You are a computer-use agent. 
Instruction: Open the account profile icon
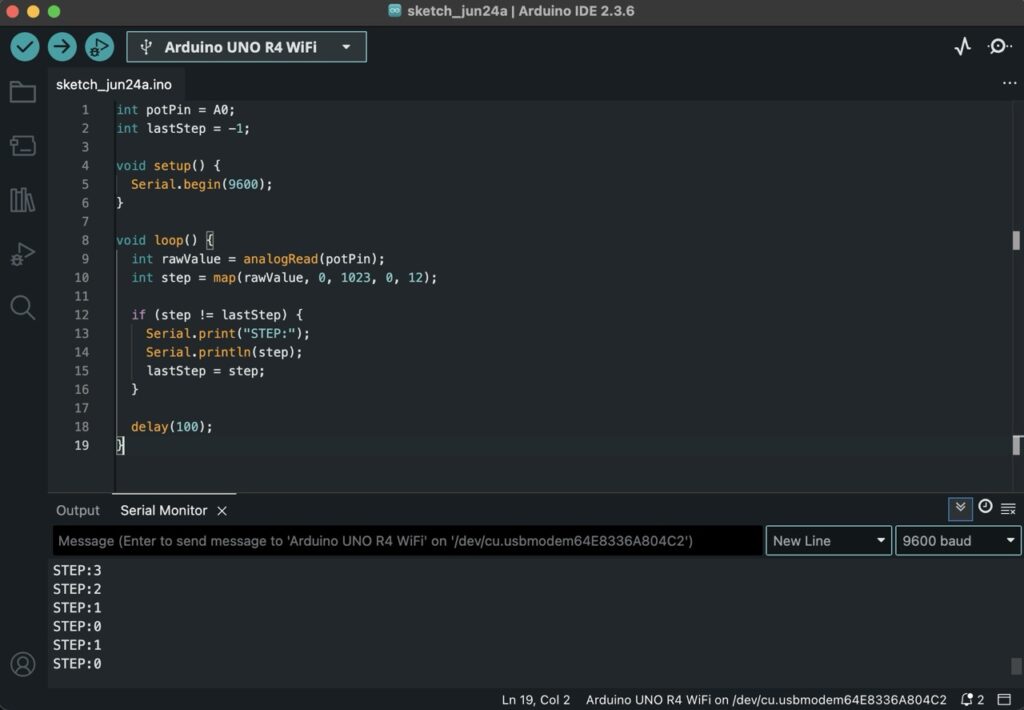[23, 664]
